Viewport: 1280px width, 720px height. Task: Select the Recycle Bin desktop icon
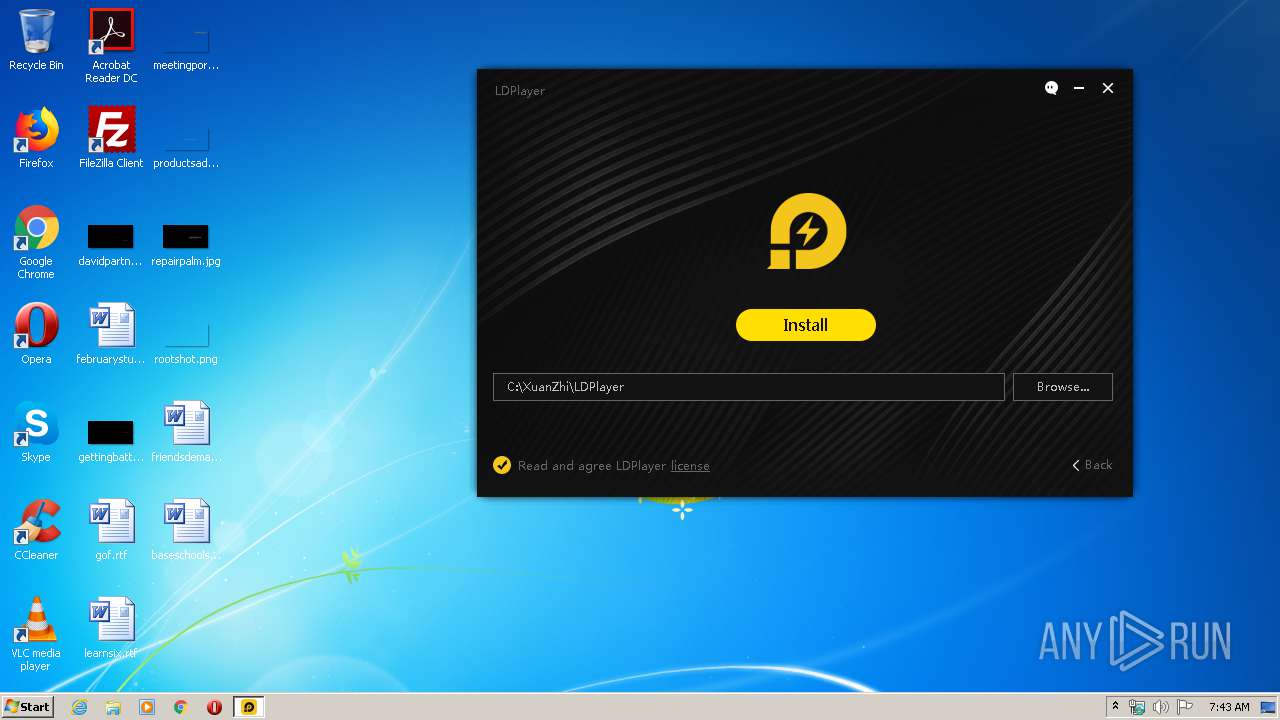tap(36, 40)
